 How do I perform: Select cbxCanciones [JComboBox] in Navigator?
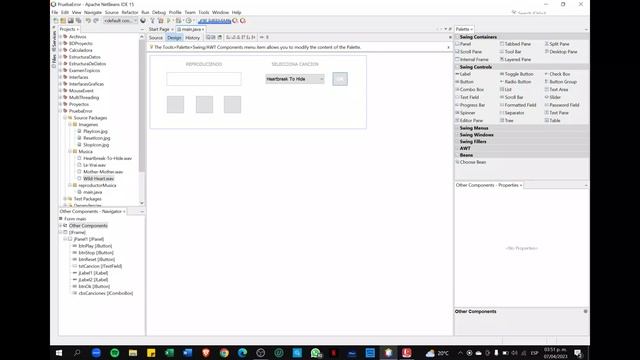point(105,293)
